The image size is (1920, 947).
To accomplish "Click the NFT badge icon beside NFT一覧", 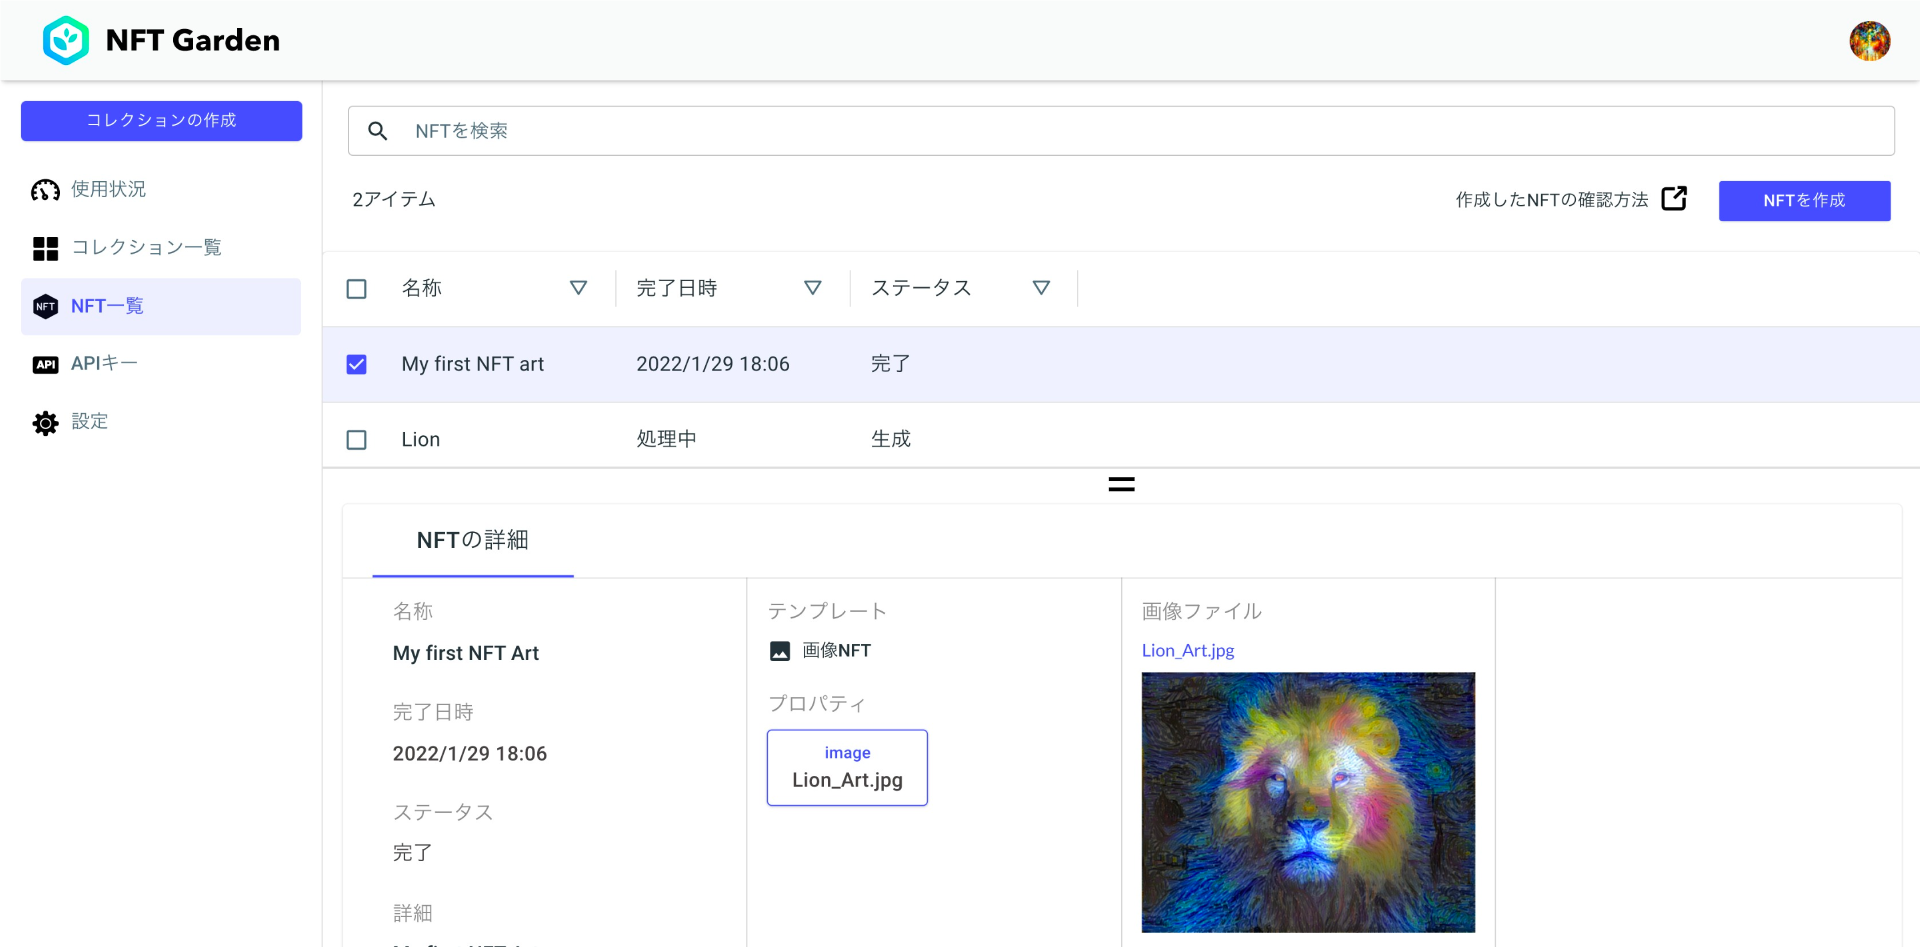I will point(45,306).
